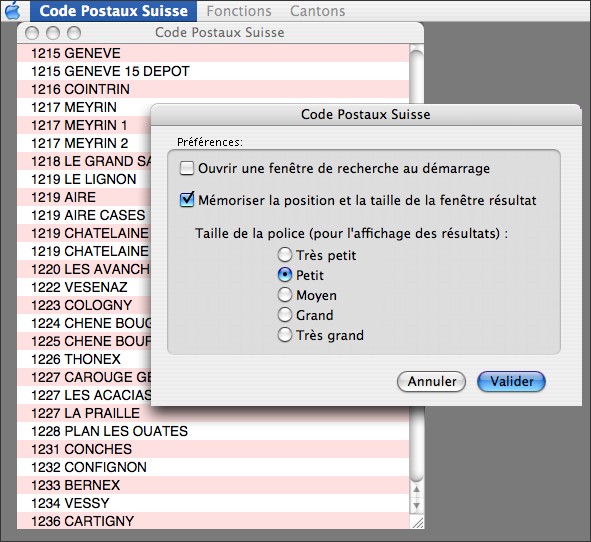Open the Cantons menu
This screenshot has height=542, width=591.
(317, 11)
